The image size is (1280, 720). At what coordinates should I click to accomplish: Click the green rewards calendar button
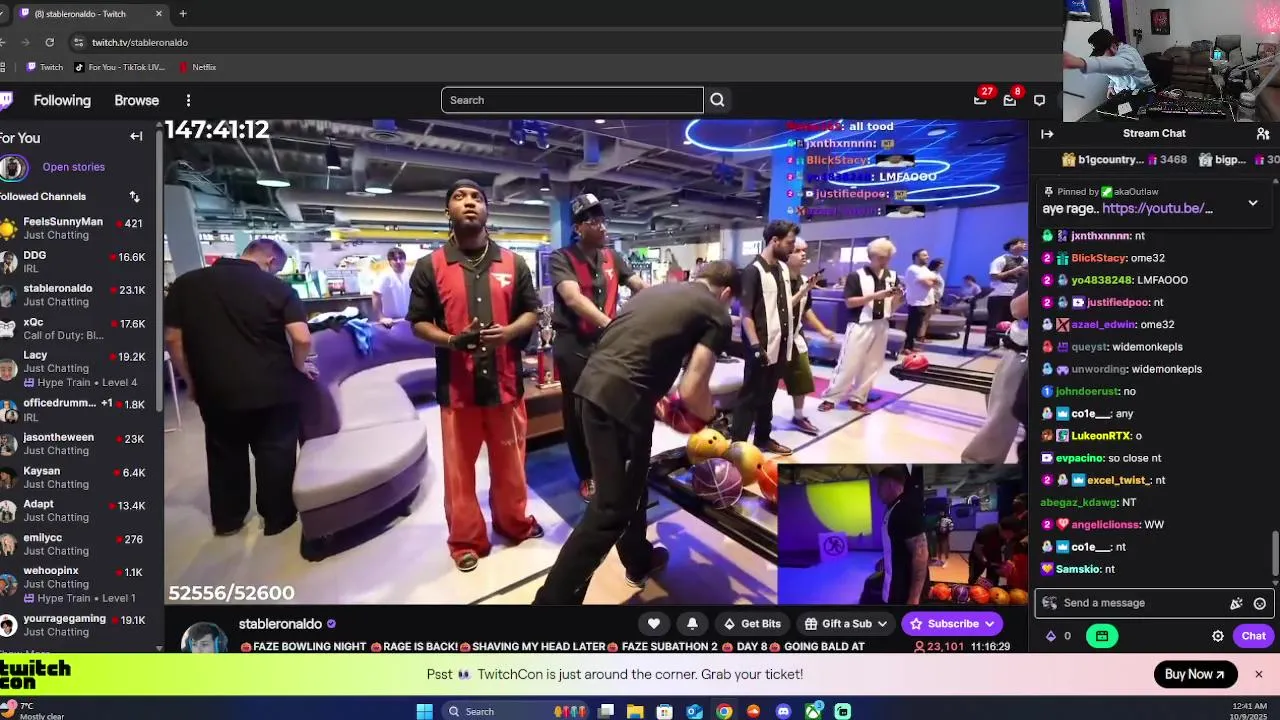point(1101,636)
